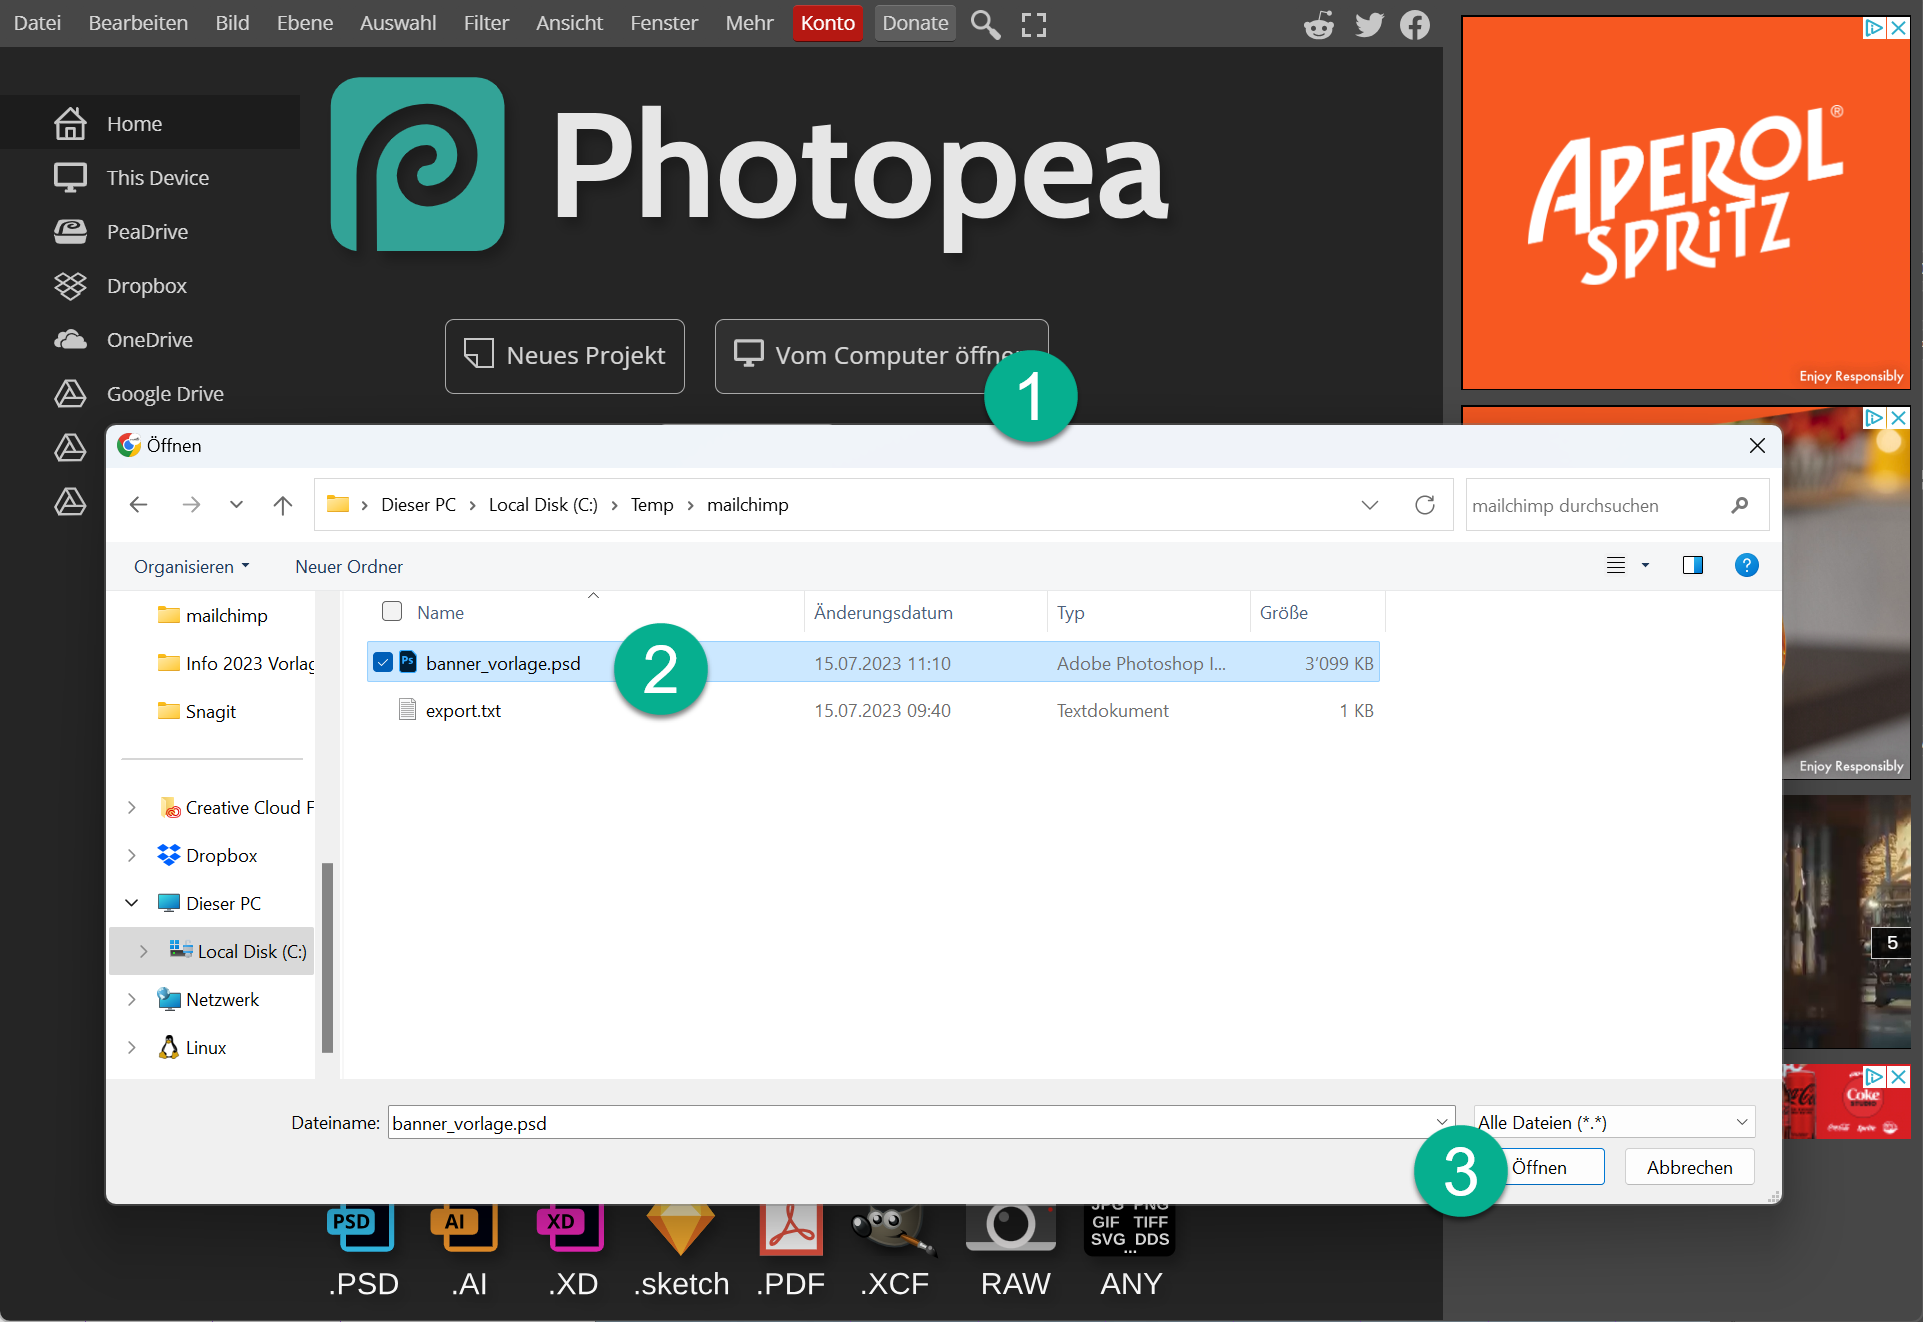
Task: Uncheck the banner_vorlage.psd file checkbox
Action: click(383, 662)
